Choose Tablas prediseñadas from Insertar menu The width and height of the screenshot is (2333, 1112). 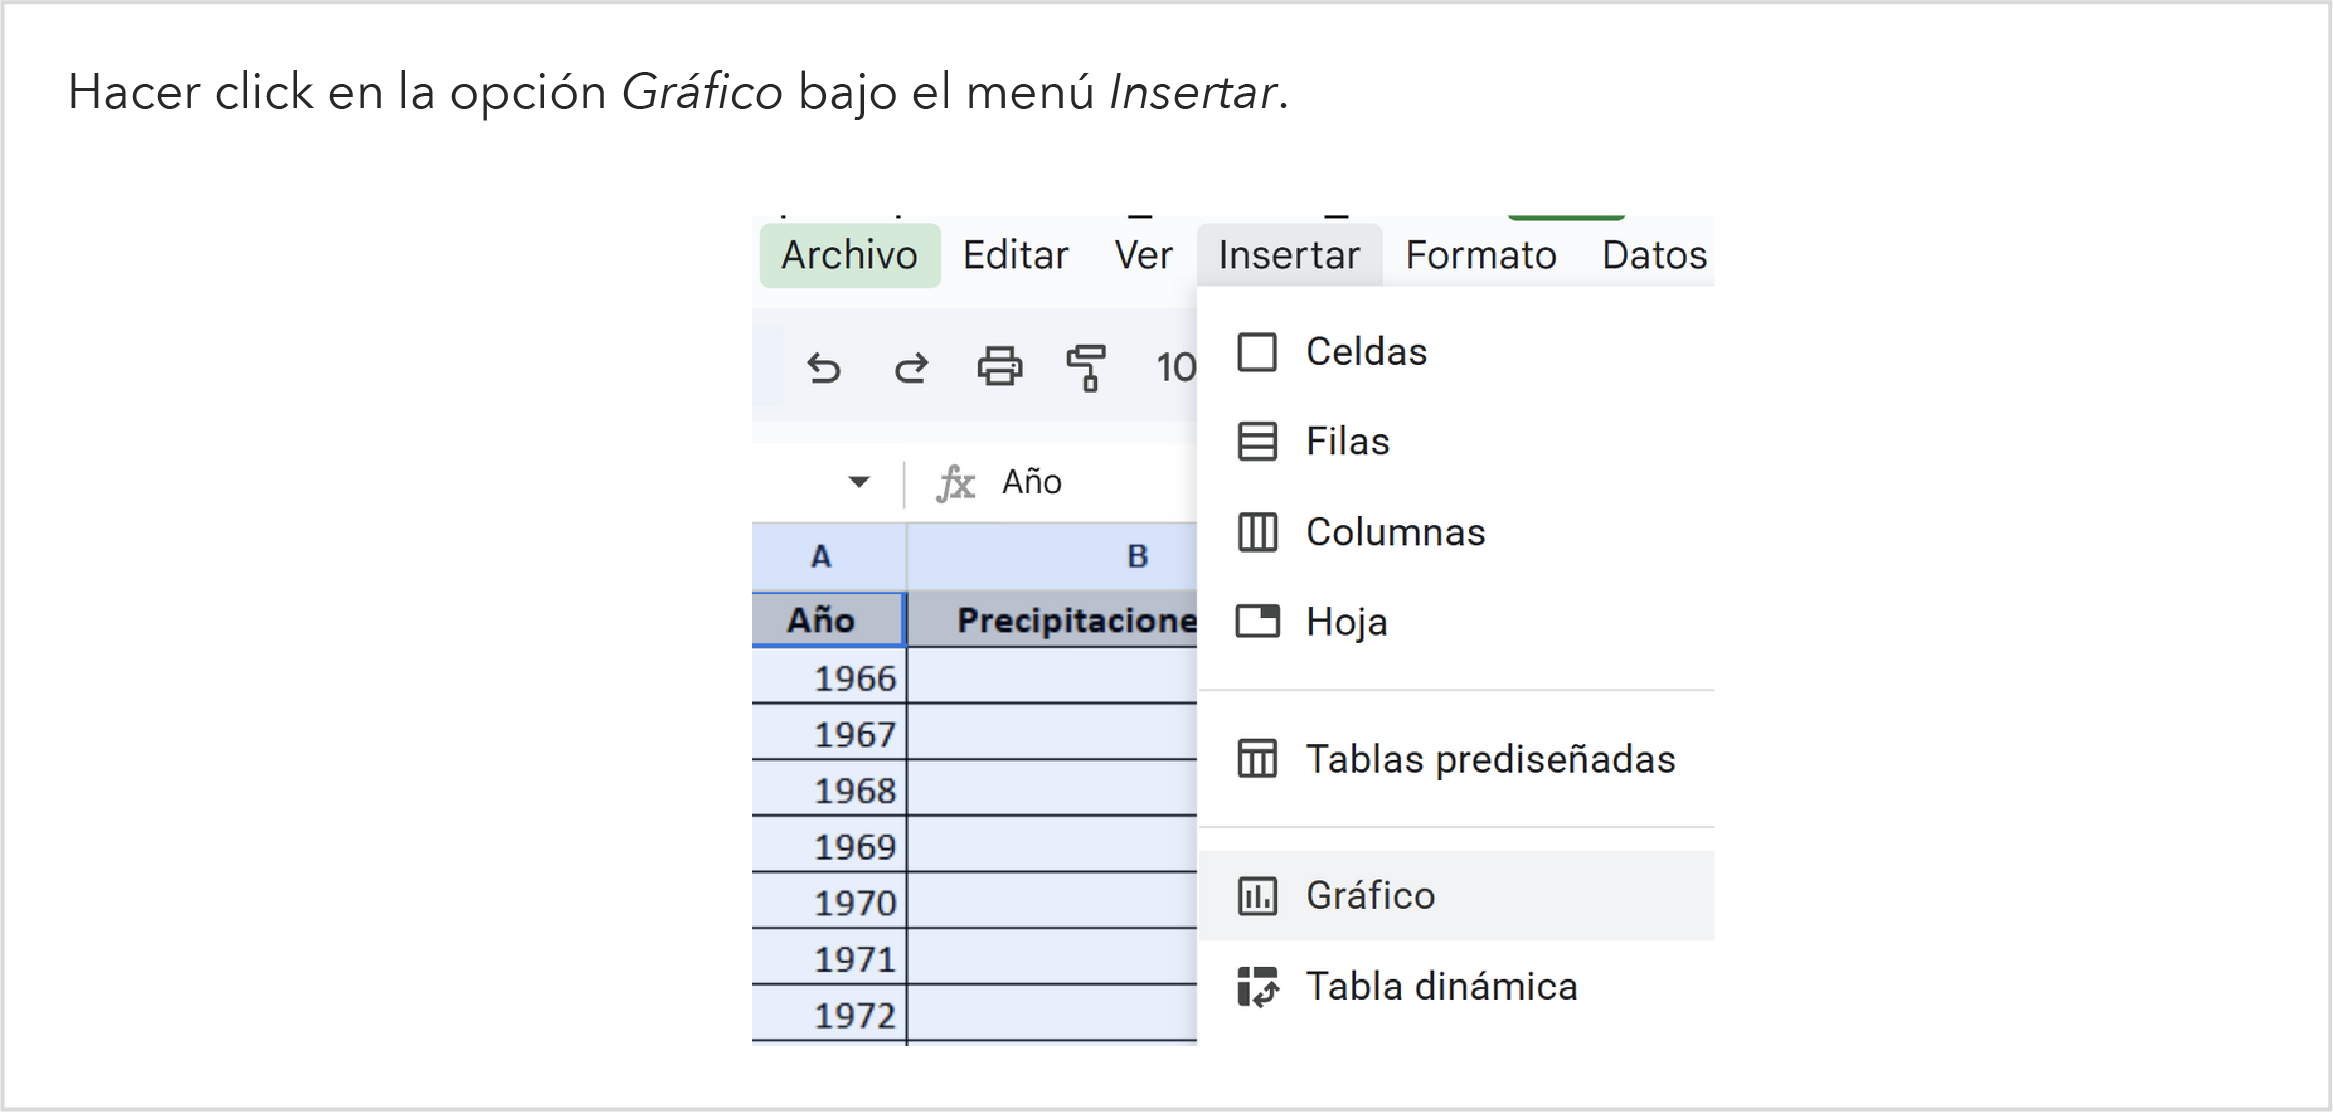click(x=1489, y=760)
